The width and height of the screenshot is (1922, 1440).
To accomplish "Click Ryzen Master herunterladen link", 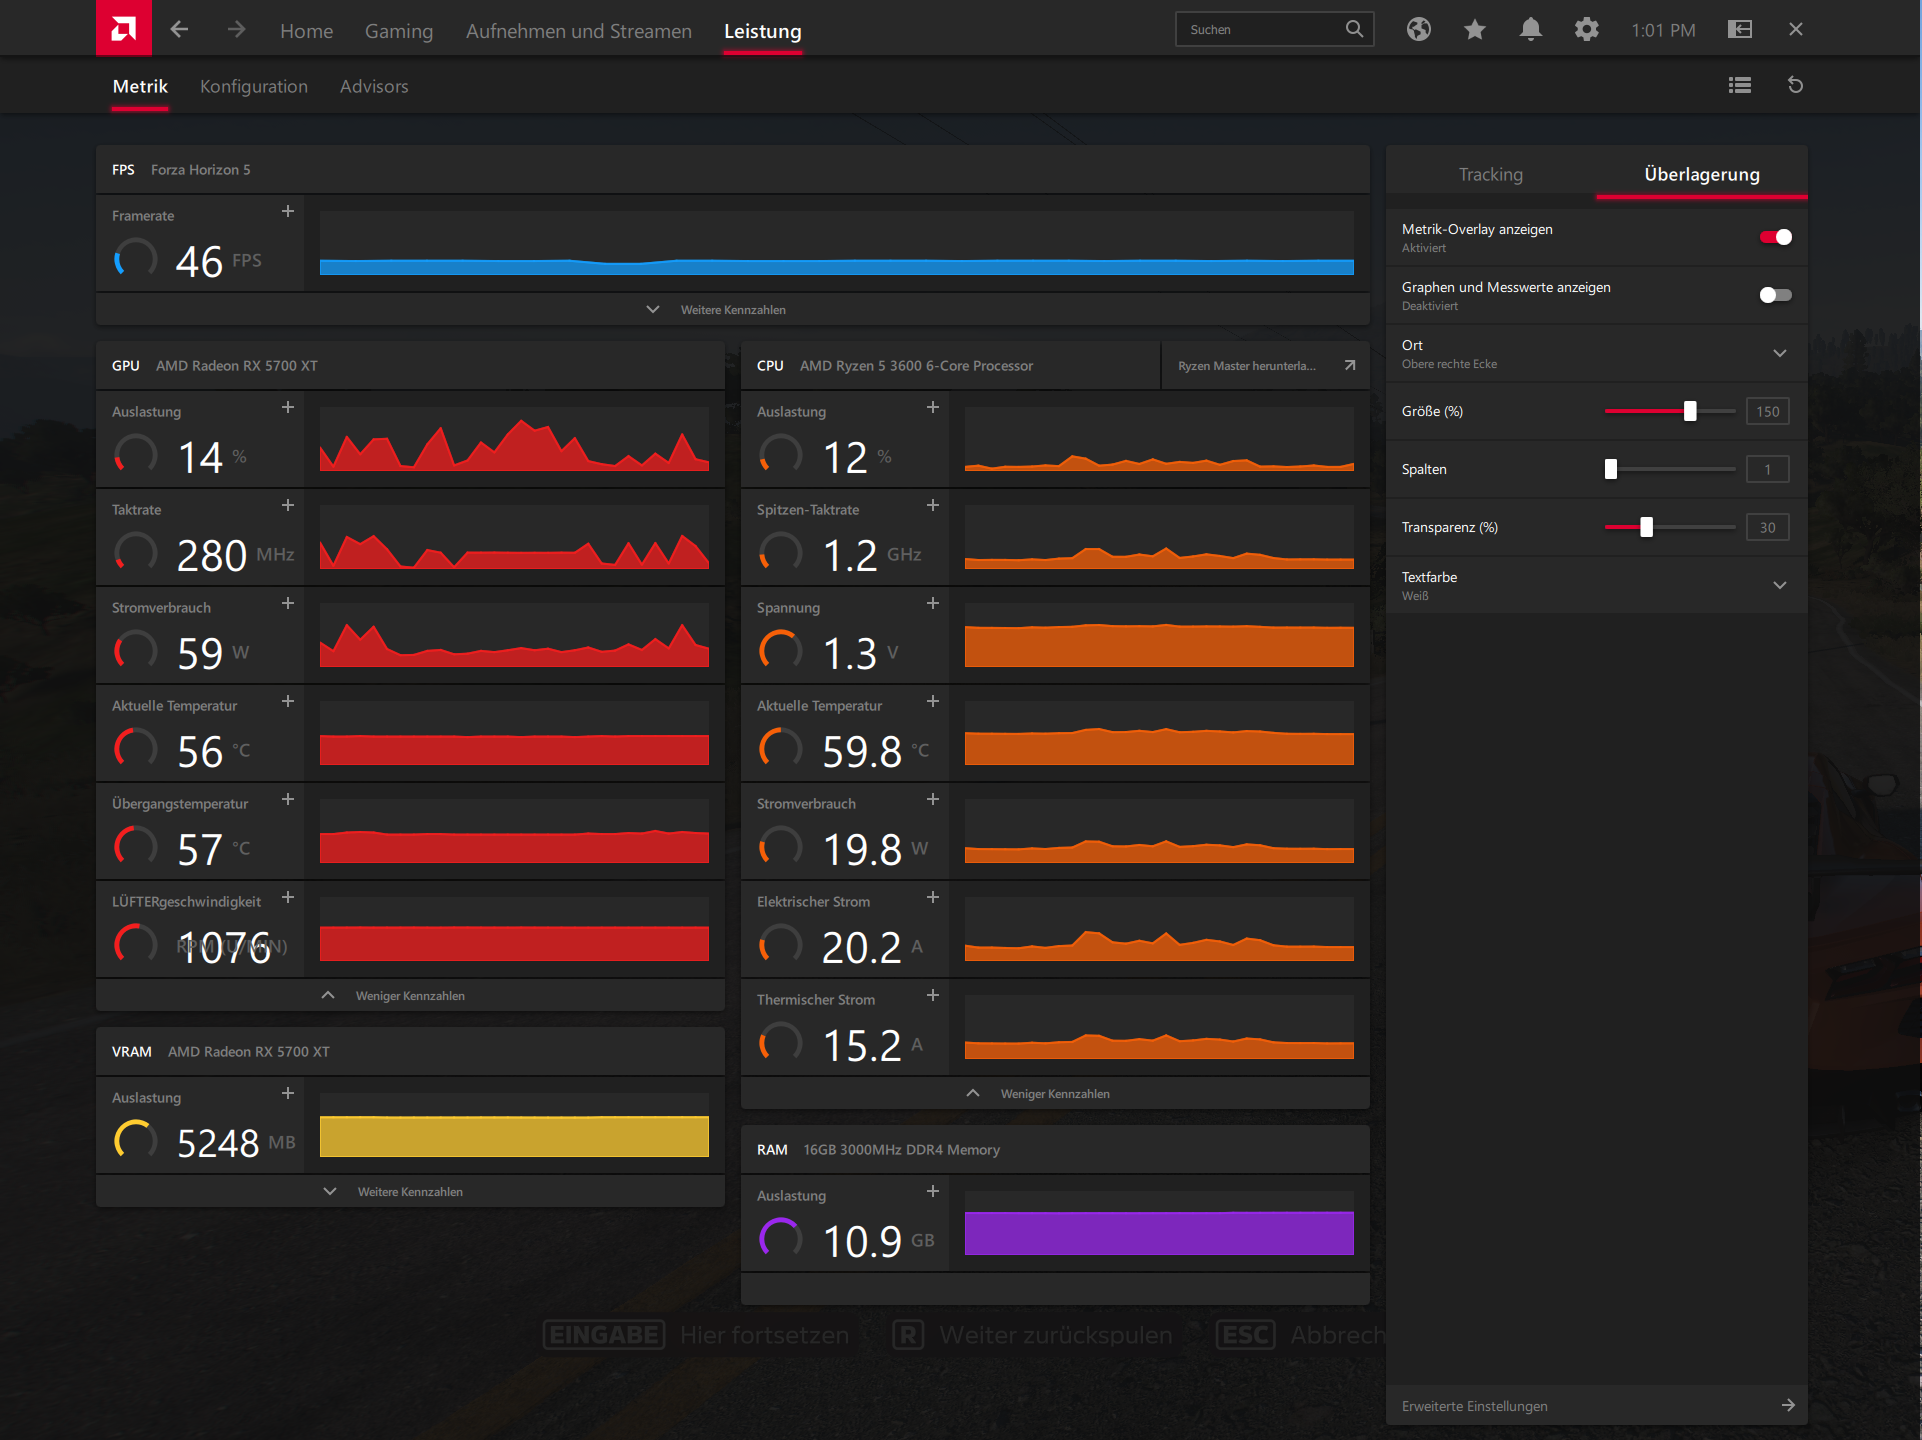I will [x=1266, y=365].
